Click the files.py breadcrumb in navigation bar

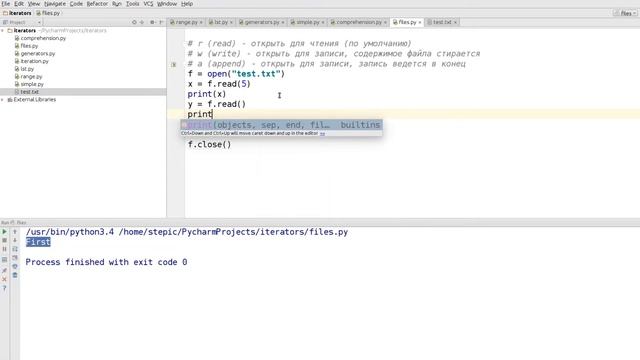48,13
